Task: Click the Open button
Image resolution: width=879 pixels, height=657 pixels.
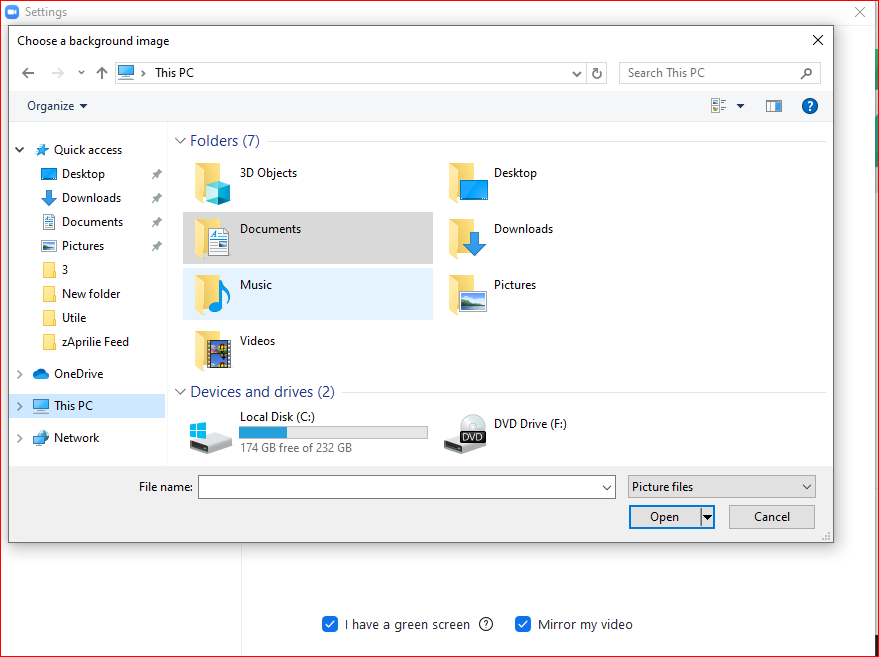Action: [x=664, y=517]
